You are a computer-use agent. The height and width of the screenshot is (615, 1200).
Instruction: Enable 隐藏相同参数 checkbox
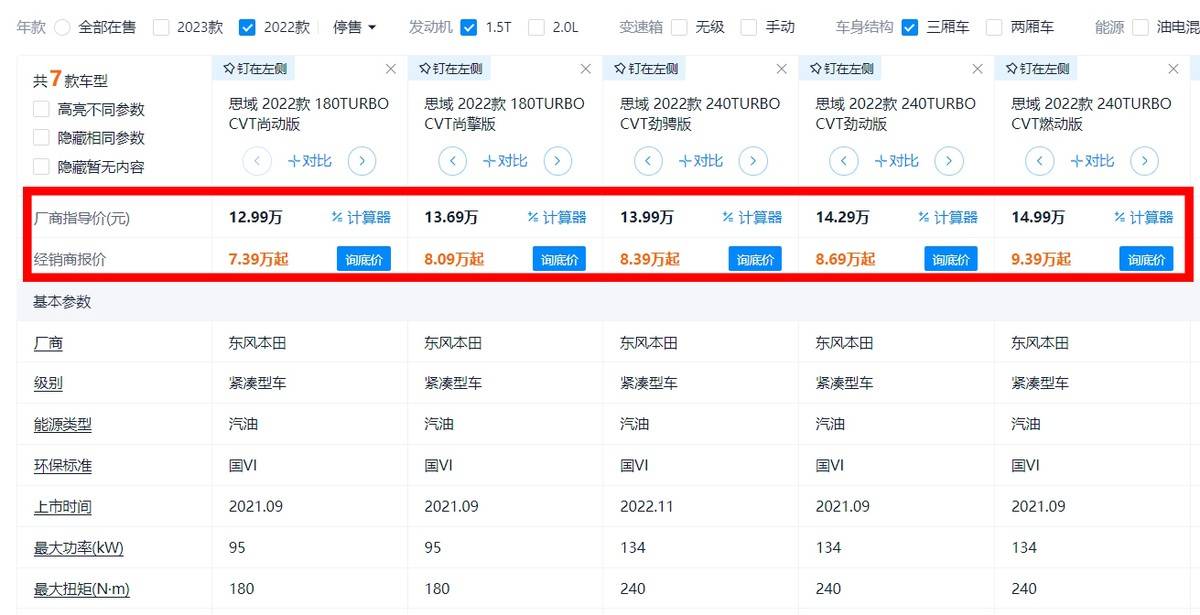(41, 137)
